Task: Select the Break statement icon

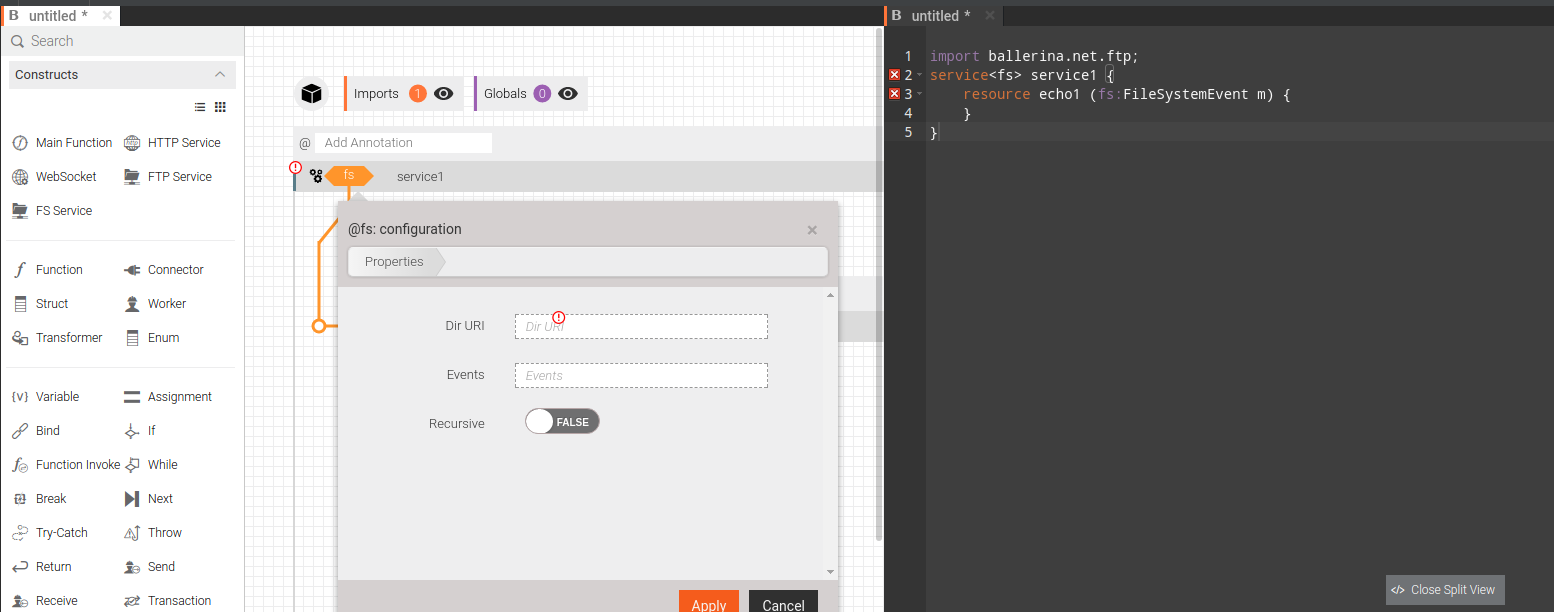Action: click(19, 499)
